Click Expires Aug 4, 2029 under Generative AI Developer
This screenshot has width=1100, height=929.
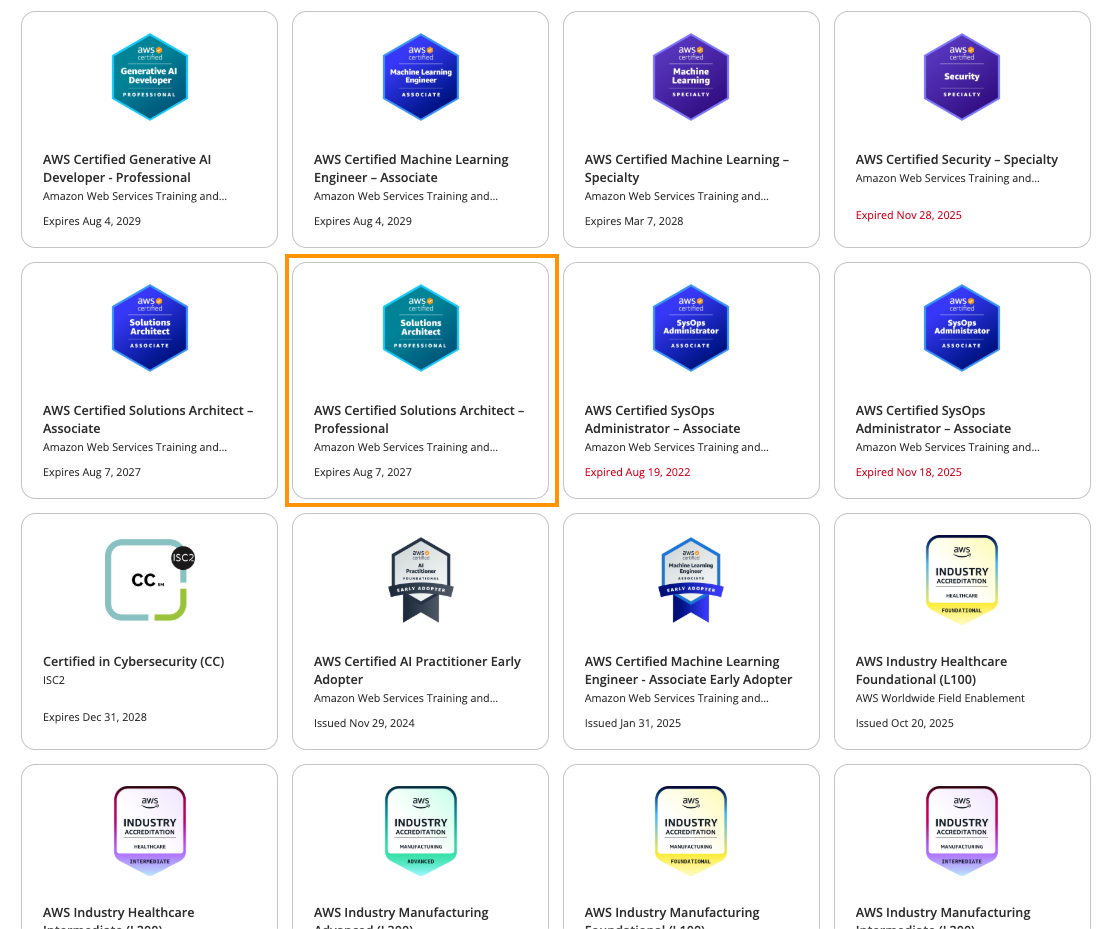(x=92, y=221)
